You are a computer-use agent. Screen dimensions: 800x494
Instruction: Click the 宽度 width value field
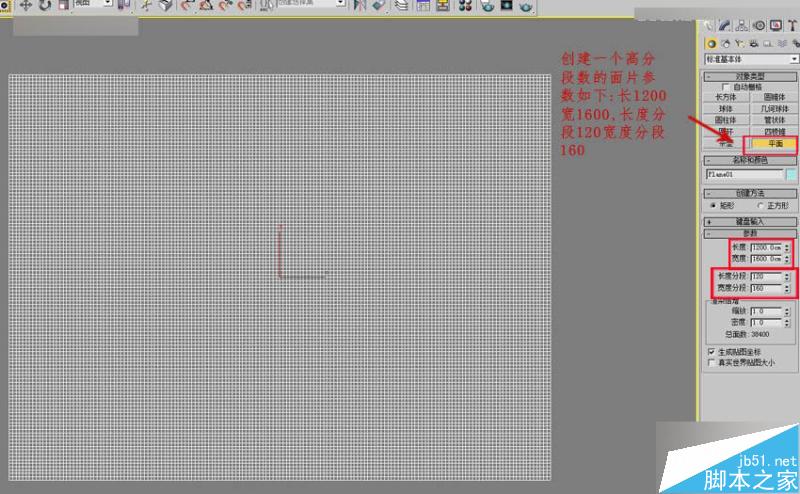[x=767, y=259]
